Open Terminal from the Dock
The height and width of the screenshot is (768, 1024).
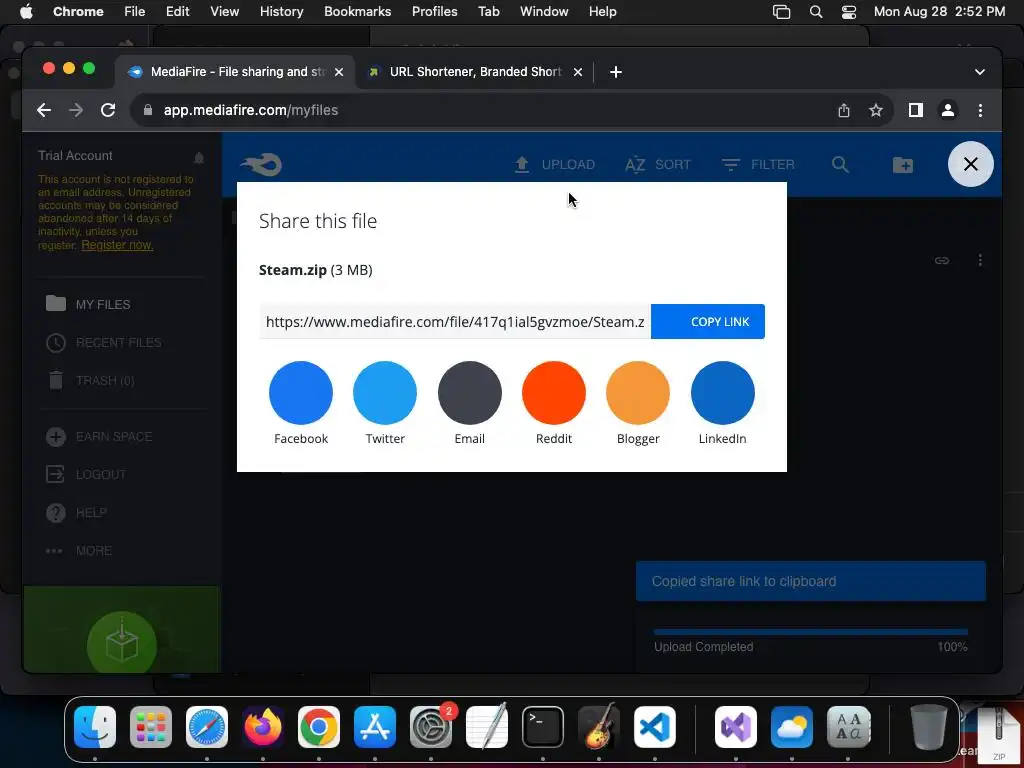(543, 727)
